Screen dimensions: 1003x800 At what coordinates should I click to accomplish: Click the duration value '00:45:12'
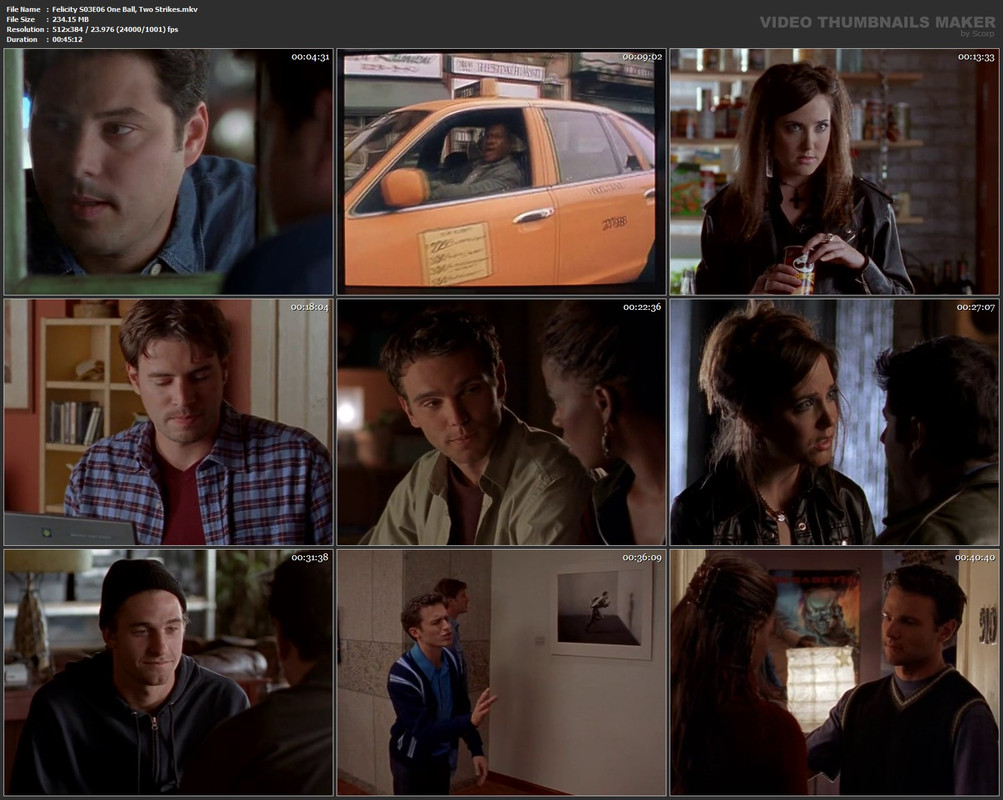coord(67,40)
